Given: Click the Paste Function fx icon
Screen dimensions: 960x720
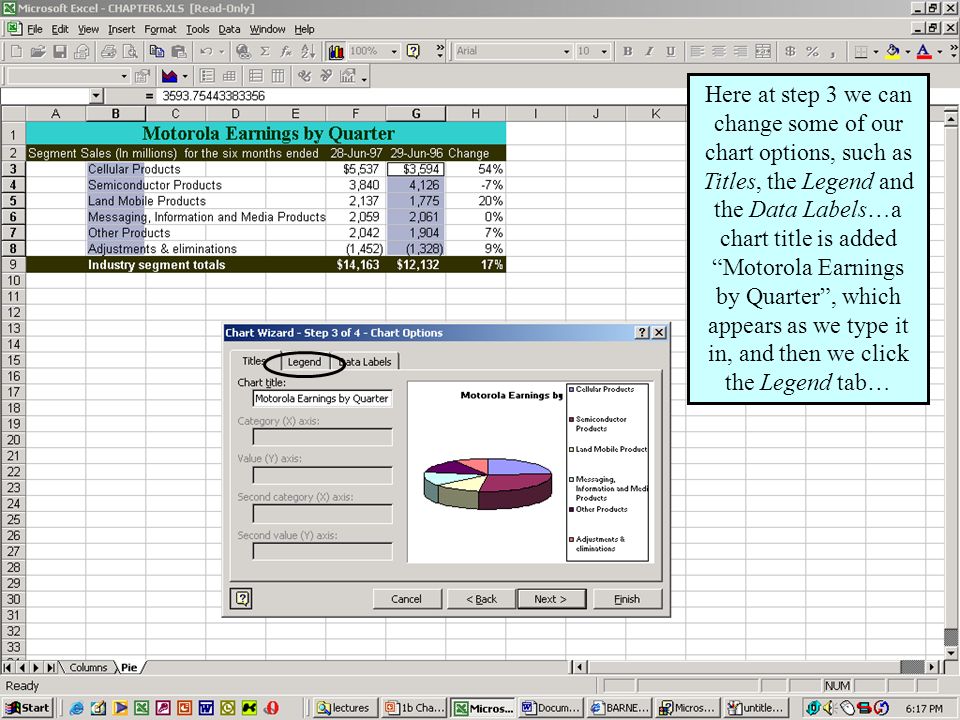Looking at the screenshot, I should tap(286, 51).
